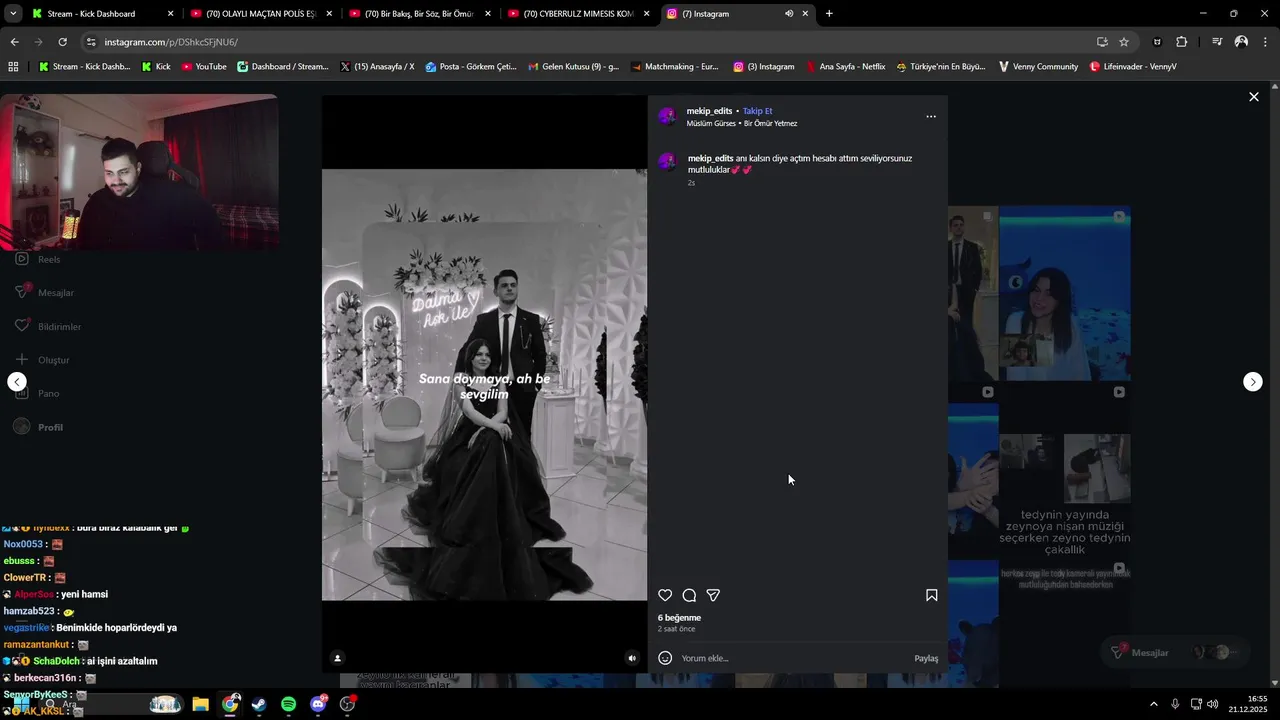Toggle the video sound speaker icon
The width and height of the screenshot is (1280, 720).
click(x=631, y=658)
